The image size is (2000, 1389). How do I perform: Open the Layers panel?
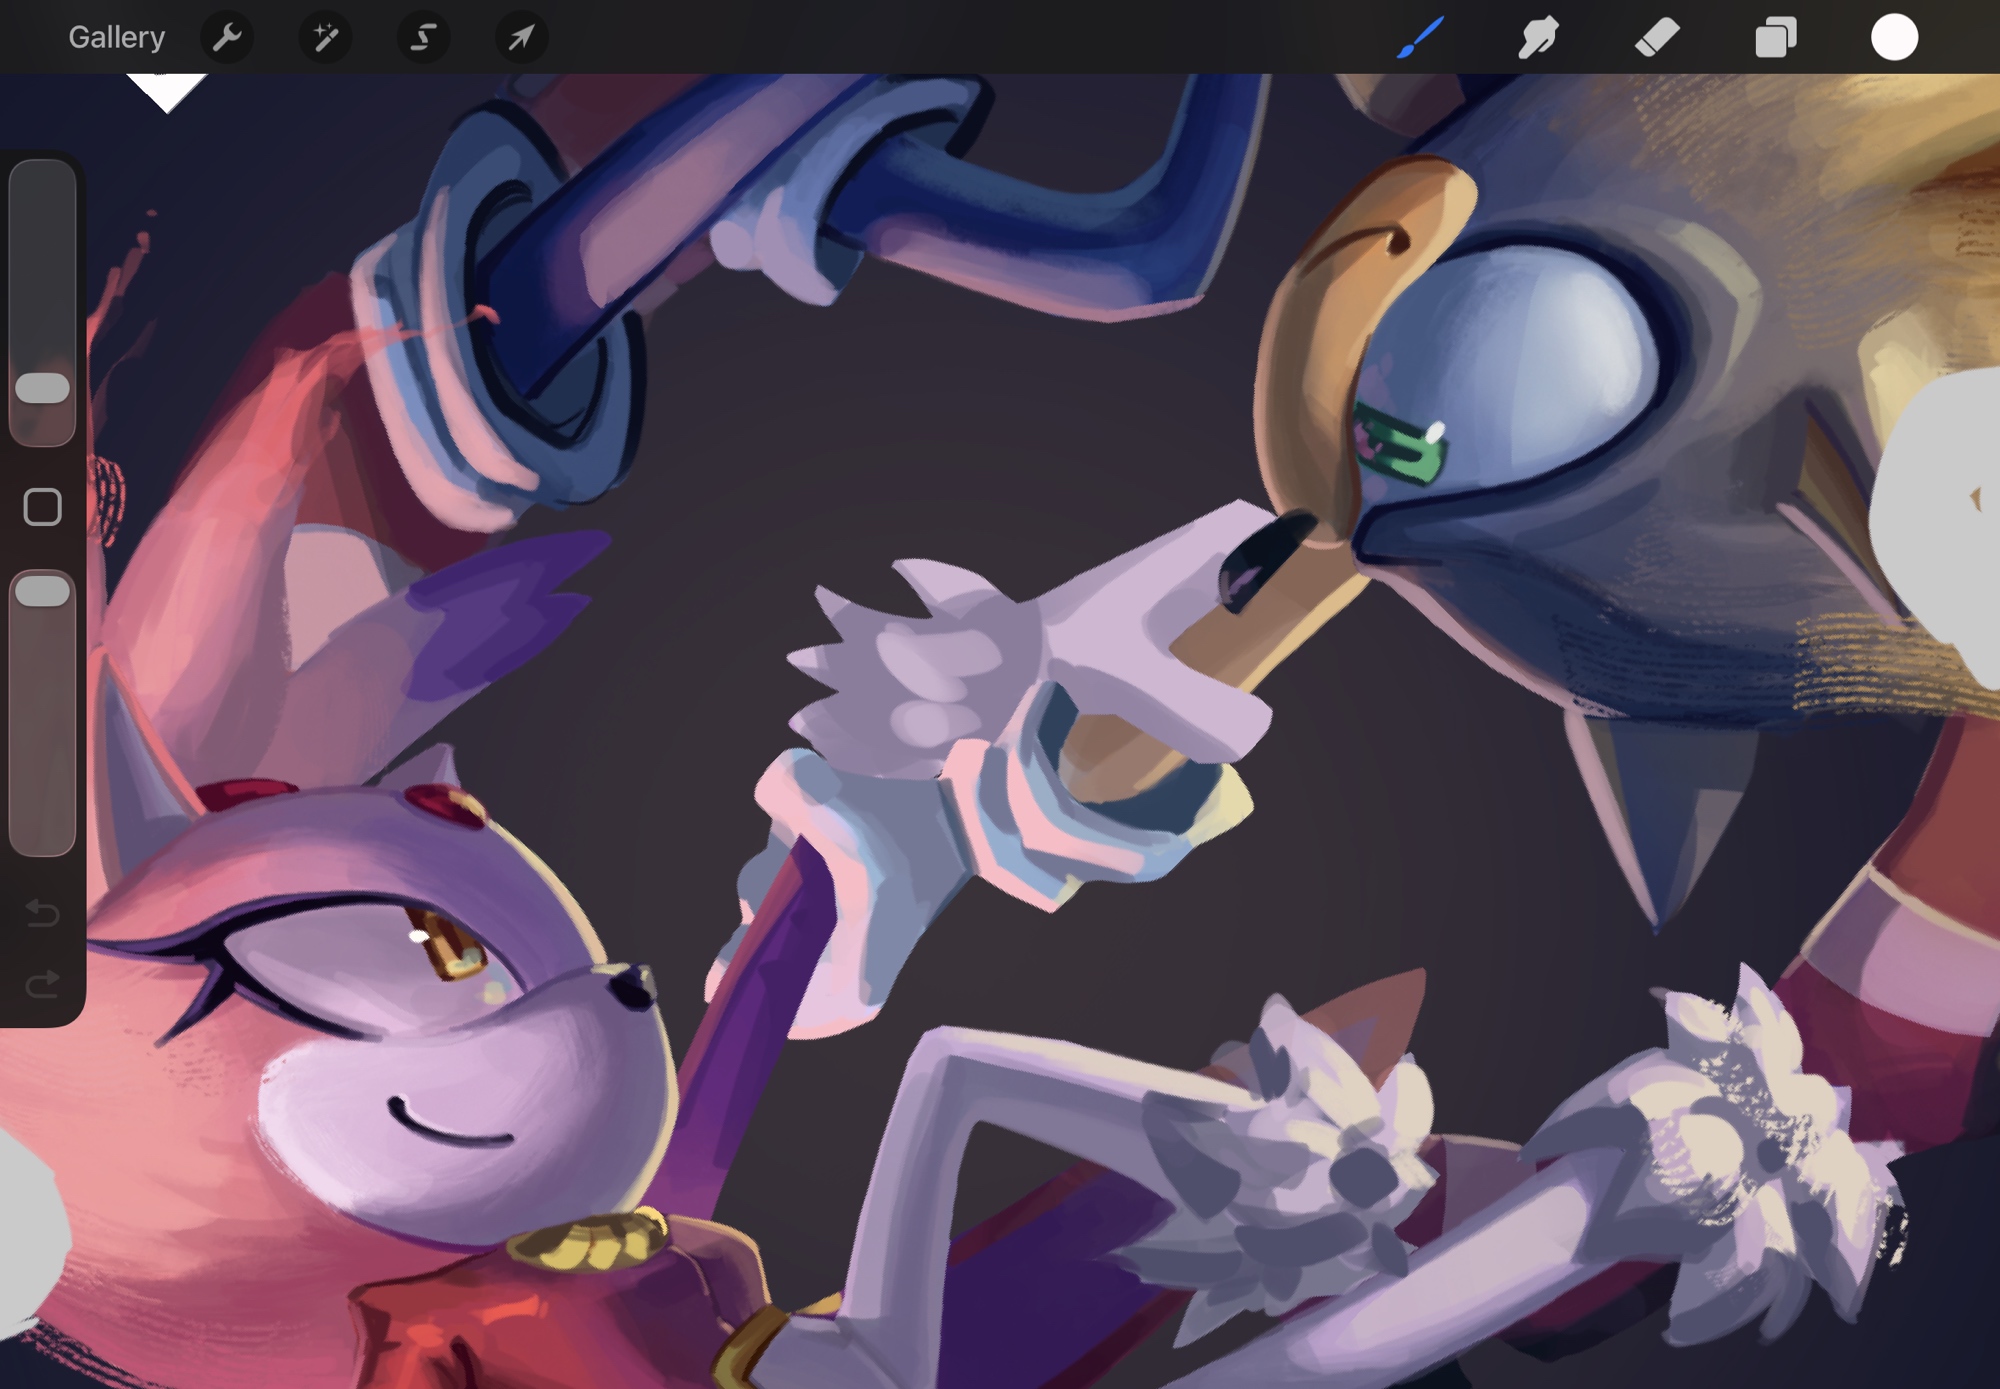(x=1776, y=37)
